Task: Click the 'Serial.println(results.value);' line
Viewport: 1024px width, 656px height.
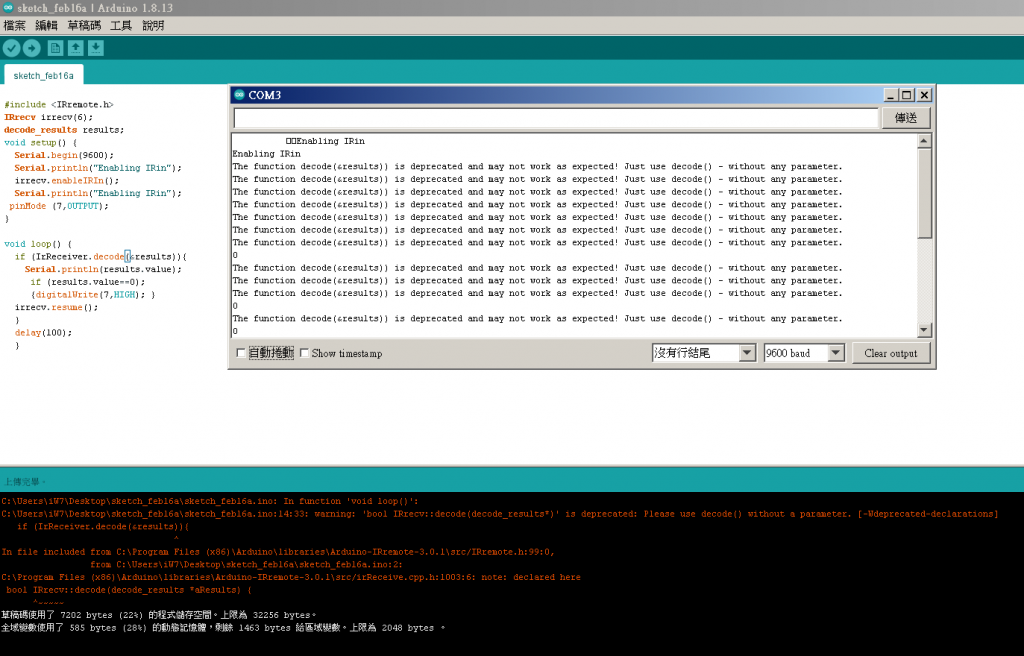Action: (103, 269)
